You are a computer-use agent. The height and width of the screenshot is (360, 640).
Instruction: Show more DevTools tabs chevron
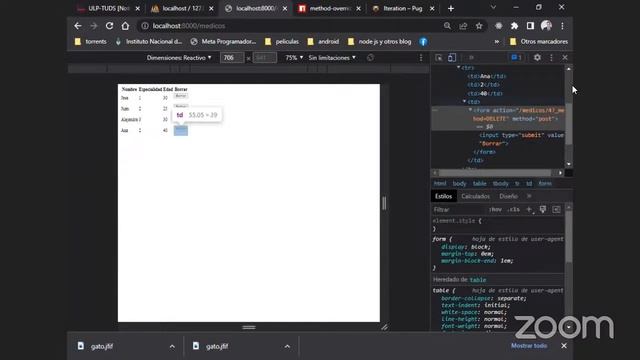[x=471, y=58]
